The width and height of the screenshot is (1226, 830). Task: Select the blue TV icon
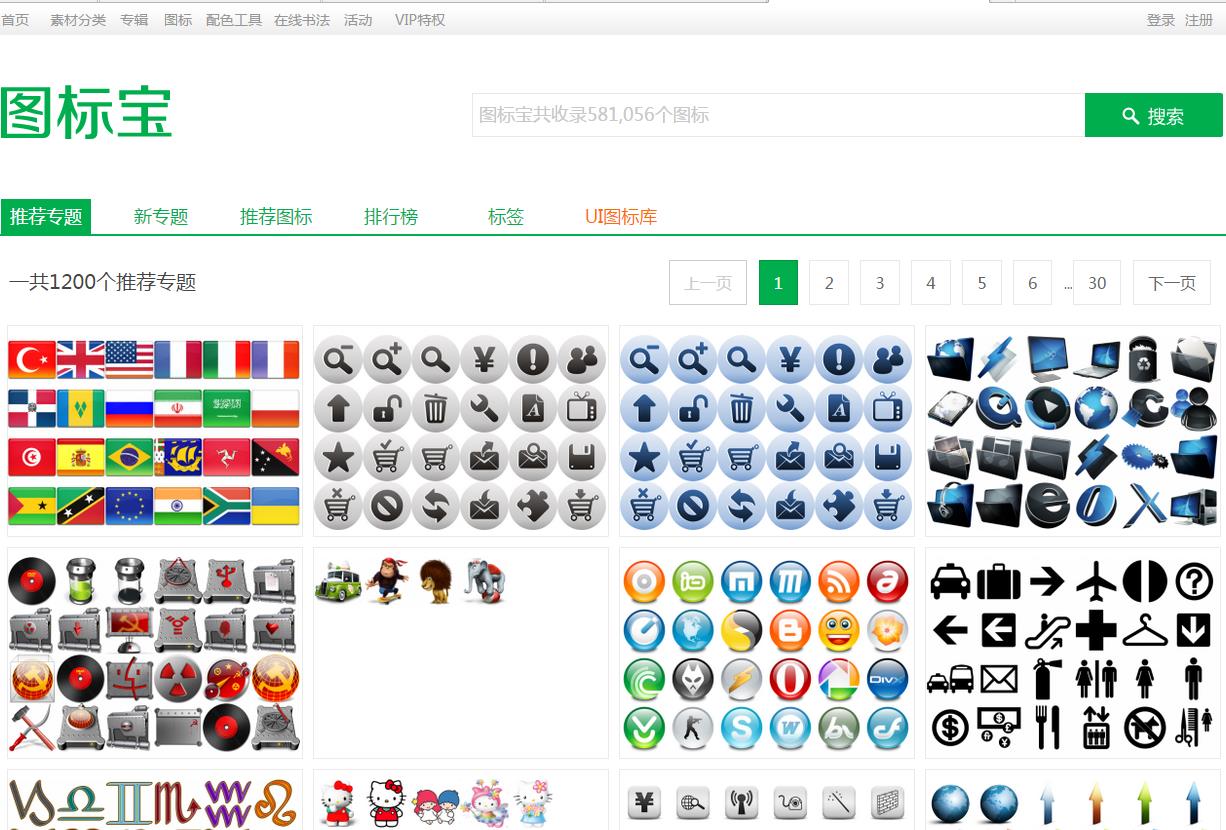(888, 409)
